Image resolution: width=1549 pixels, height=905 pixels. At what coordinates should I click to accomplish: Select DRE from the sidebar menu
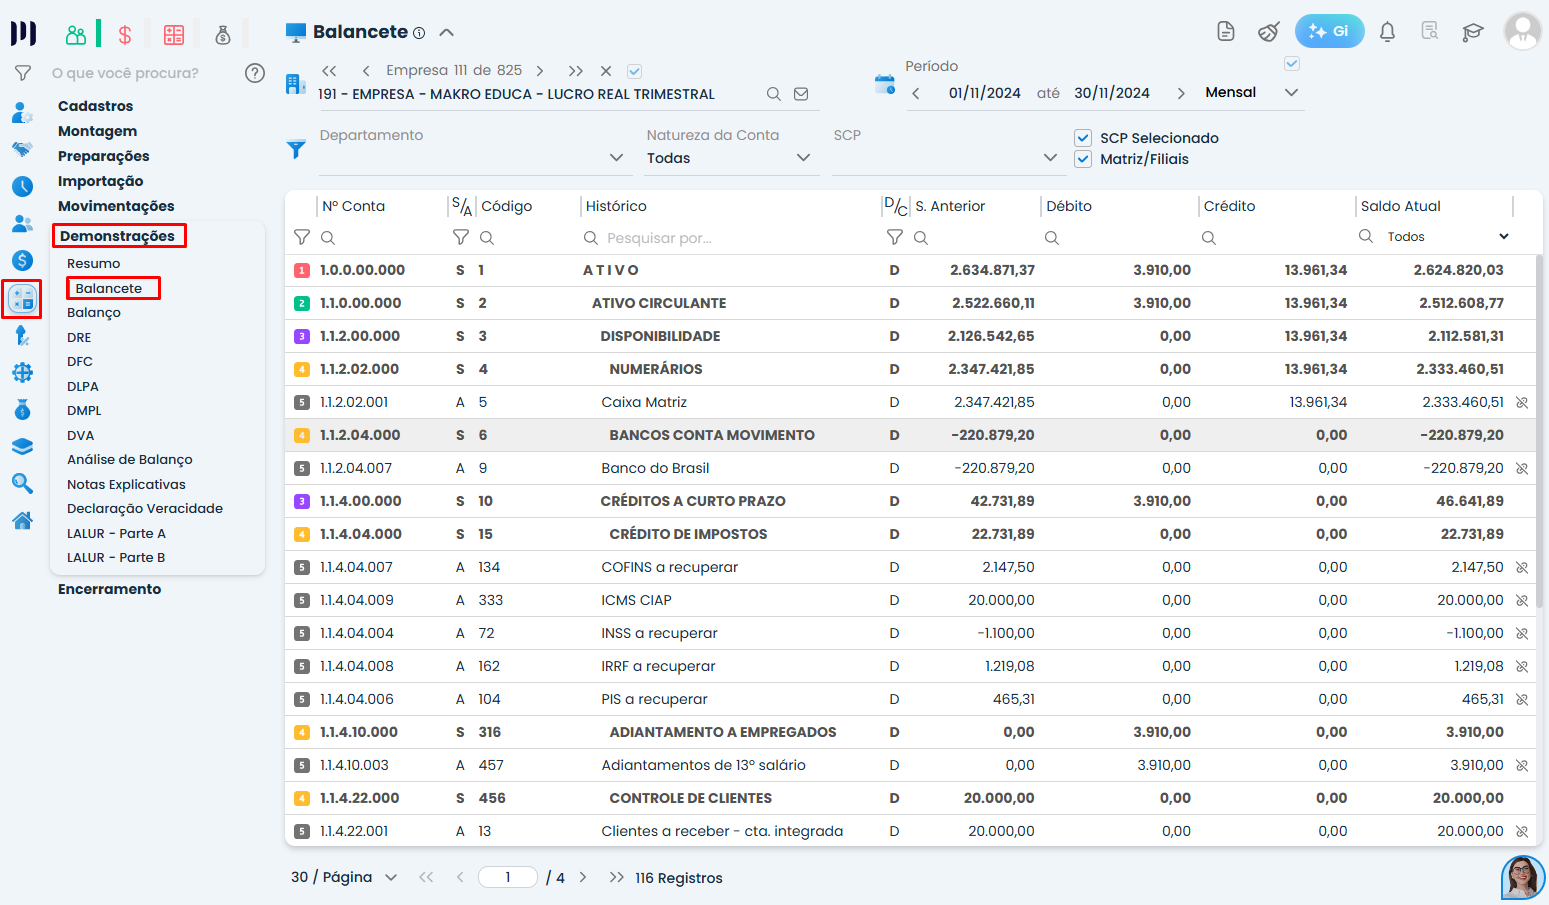coord(79,338)
